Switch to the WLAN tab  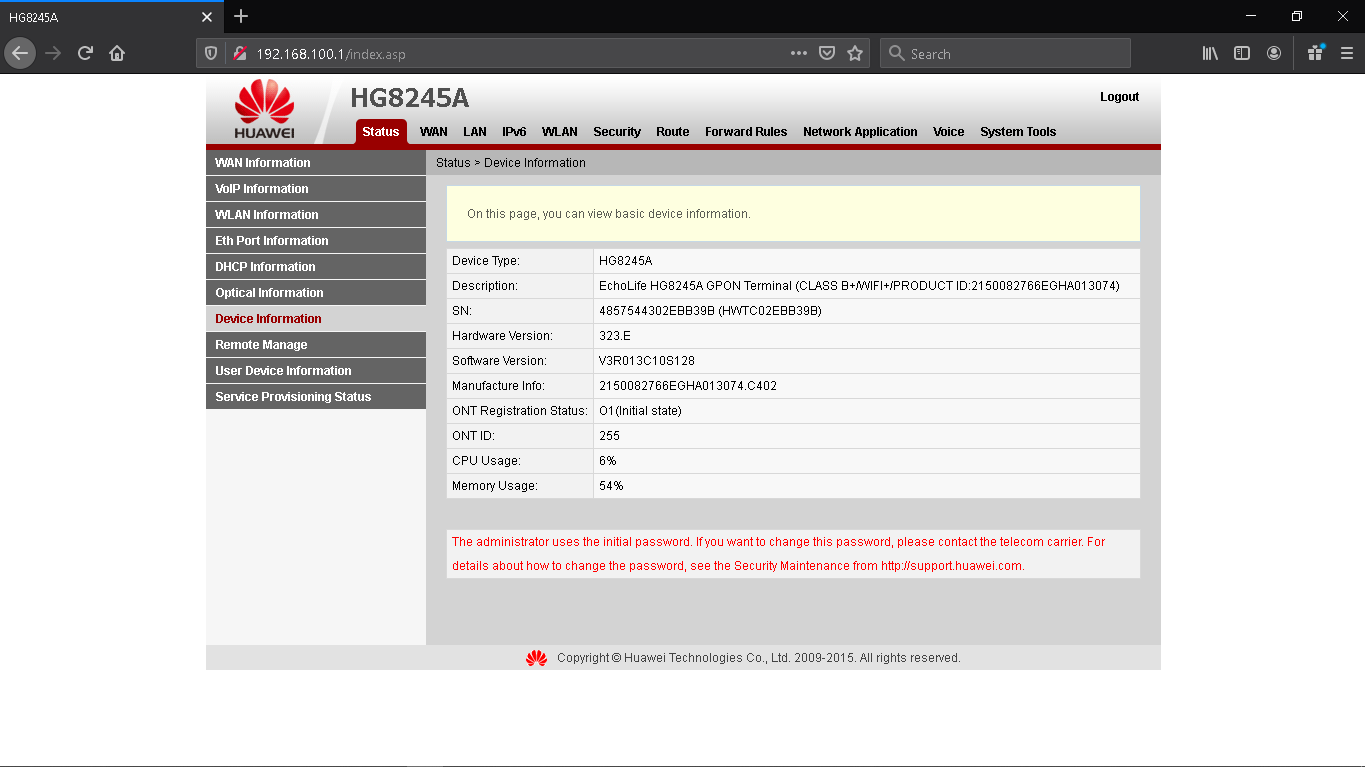pos(559,131)
